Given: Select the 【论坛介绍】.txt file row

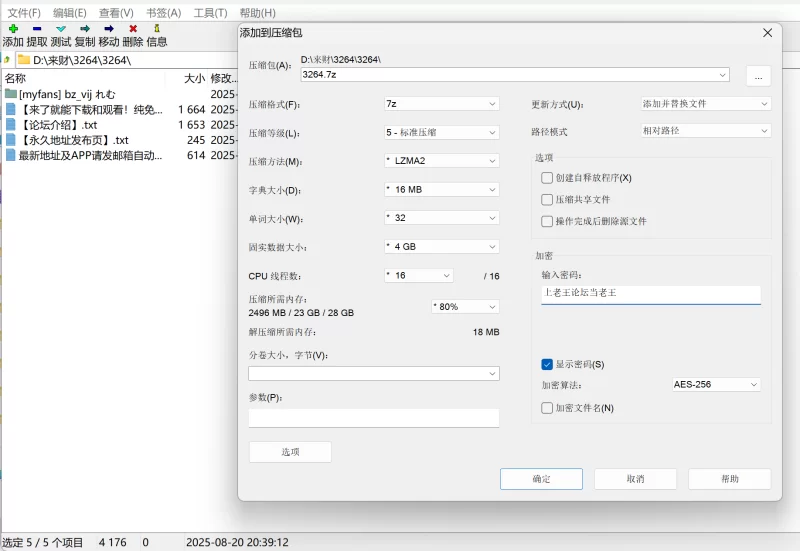Looking at the screenshot, I should click(x=120, y=124).
